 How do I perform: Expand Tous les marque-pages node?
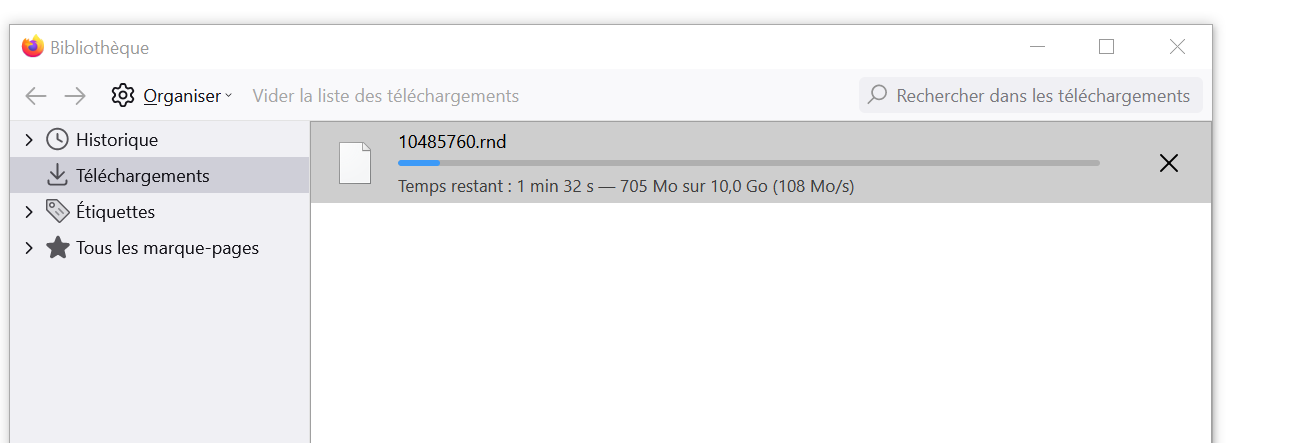click(x=29, y=248)
